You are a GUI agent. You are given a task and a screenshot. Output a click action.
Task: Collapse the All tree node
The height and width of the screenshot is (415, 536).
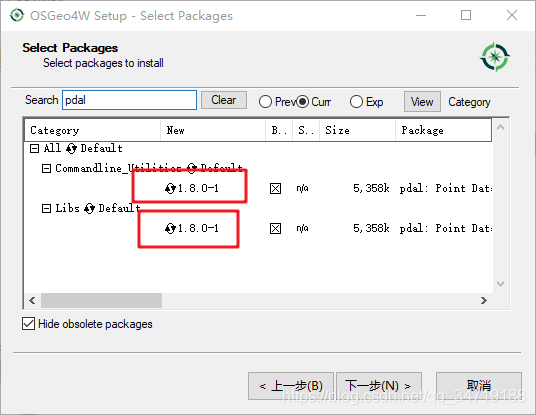point(35,148)
